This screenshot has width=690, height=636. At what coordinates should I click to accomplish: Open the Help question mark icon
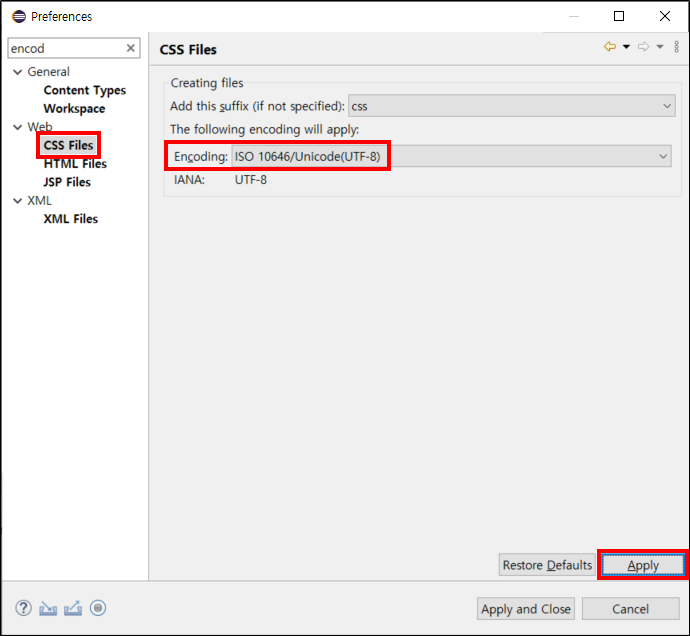coord(23,608)
